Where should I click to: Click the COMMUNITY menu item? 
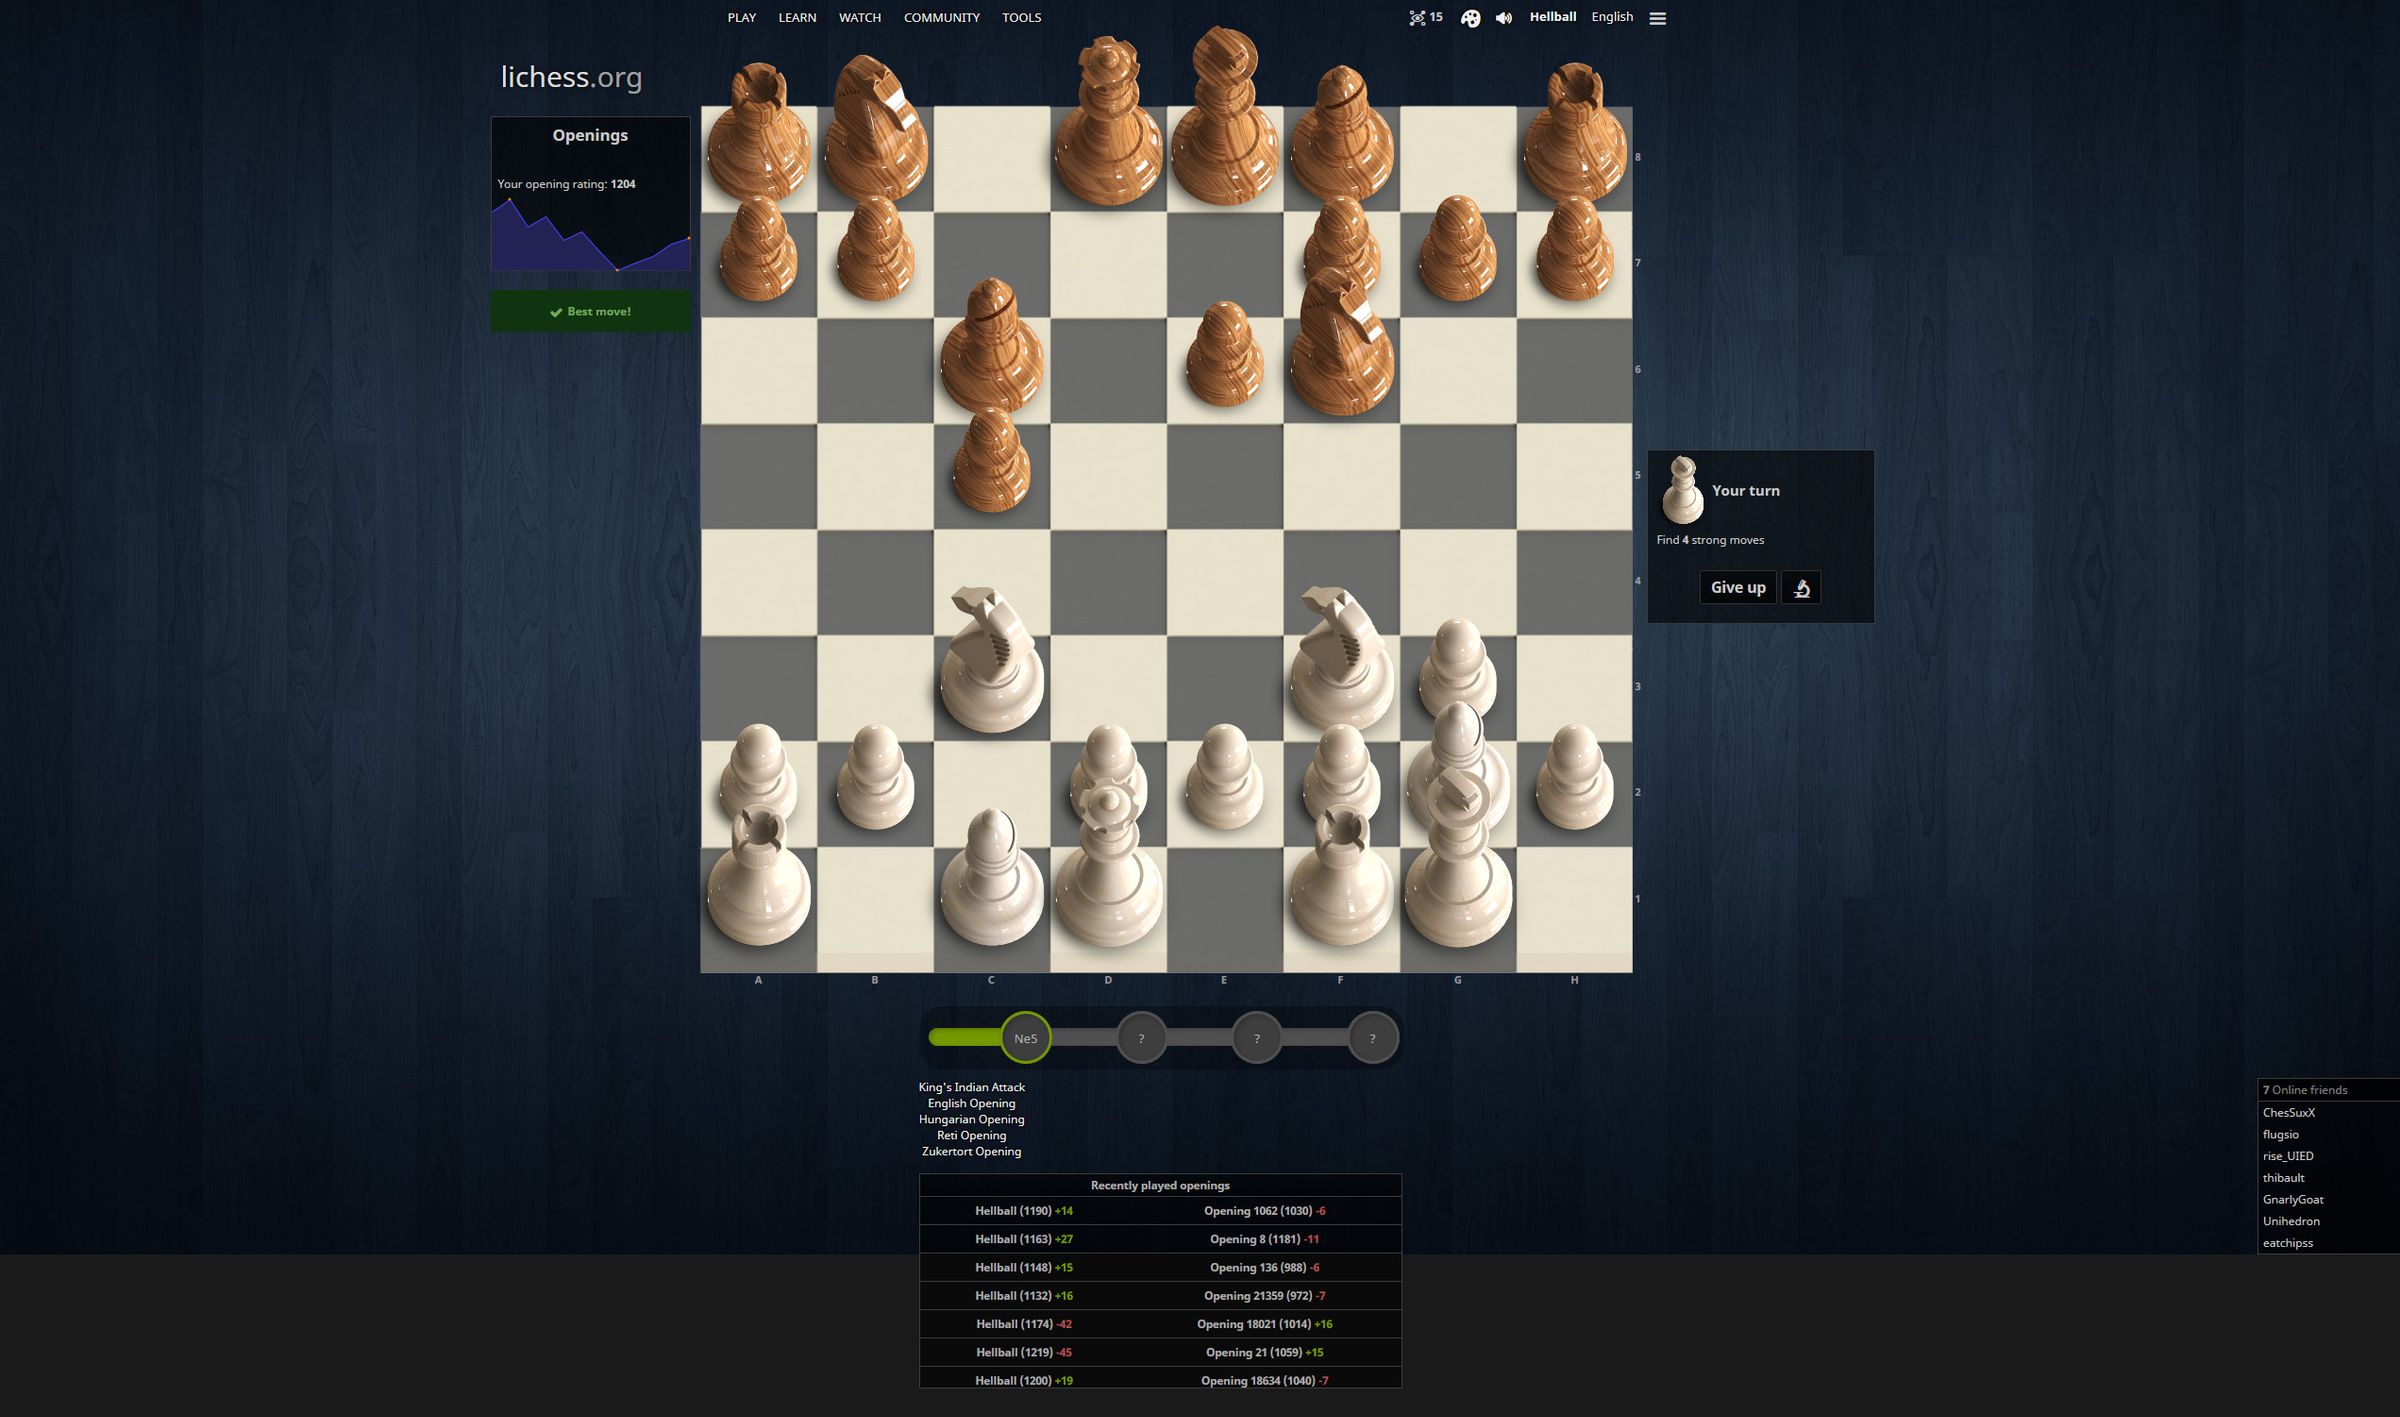(941, 17)
